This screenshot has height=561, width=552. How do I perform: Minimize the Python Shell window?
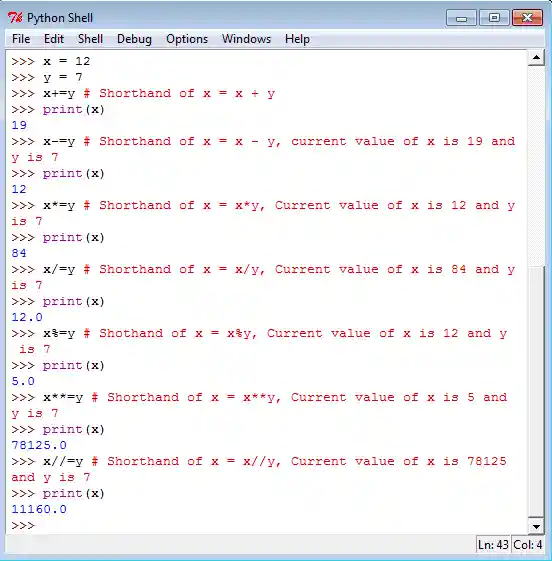461,18
